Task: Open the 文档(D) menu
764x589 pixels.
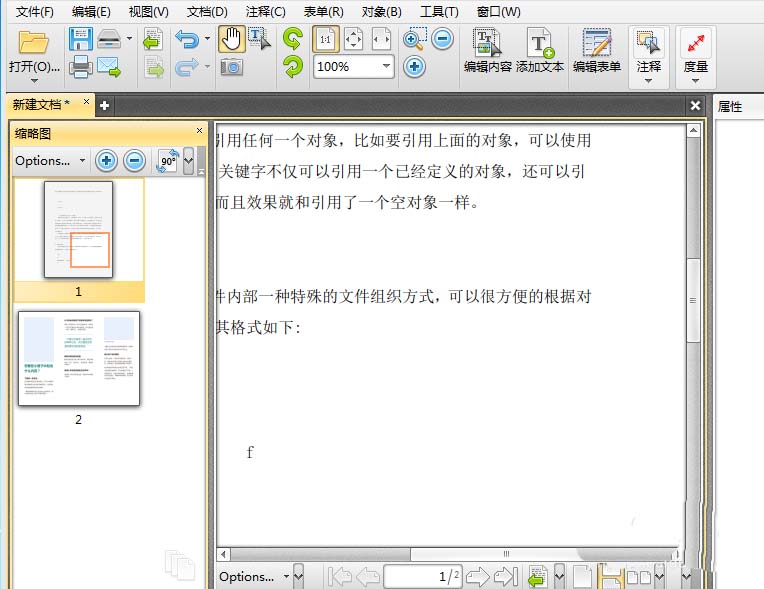Action: (207, 12)
